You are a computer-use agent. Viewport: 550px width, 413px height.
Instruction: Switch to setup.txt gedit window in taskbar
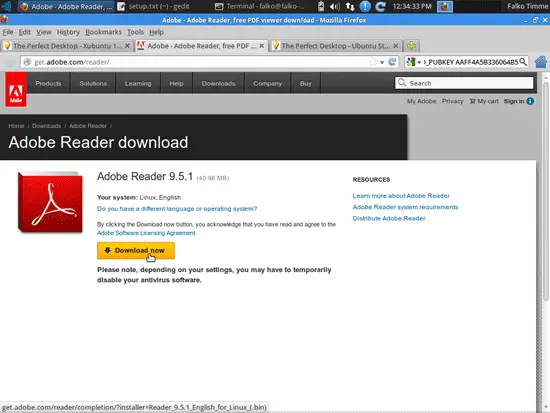[154, 6]
